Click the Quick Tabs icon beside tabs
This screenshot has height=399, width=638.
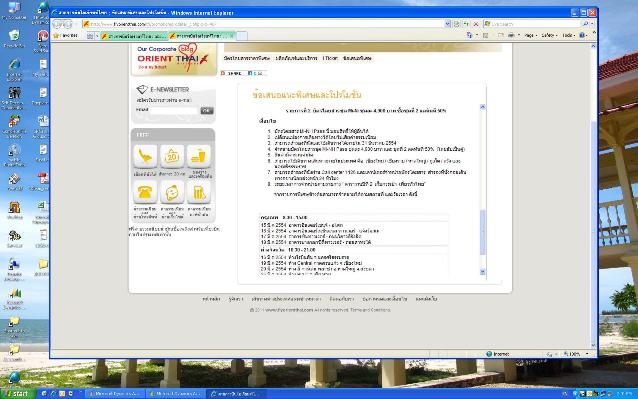click(90, 36)
